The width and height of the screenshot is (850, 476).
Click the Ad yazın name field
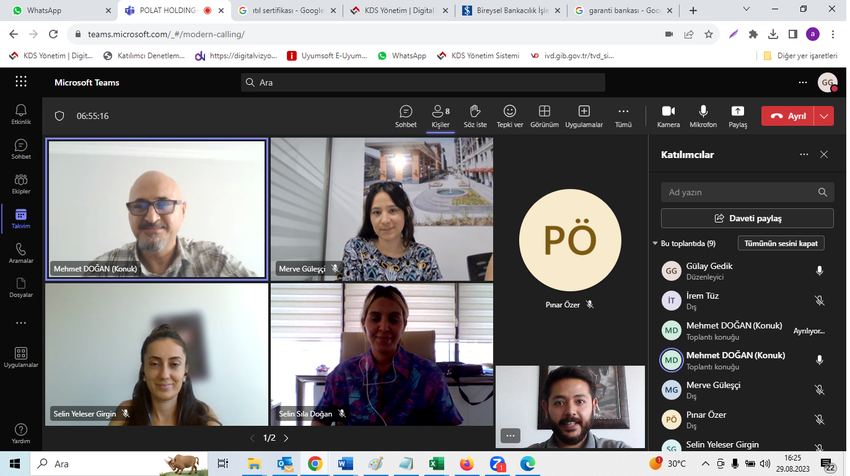click(747, 192)
